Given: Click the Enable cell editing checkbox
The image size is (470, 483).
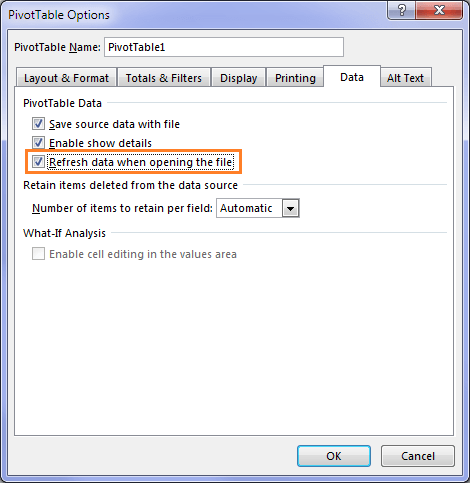Looking at the screenshot, I should coord(38,254).
